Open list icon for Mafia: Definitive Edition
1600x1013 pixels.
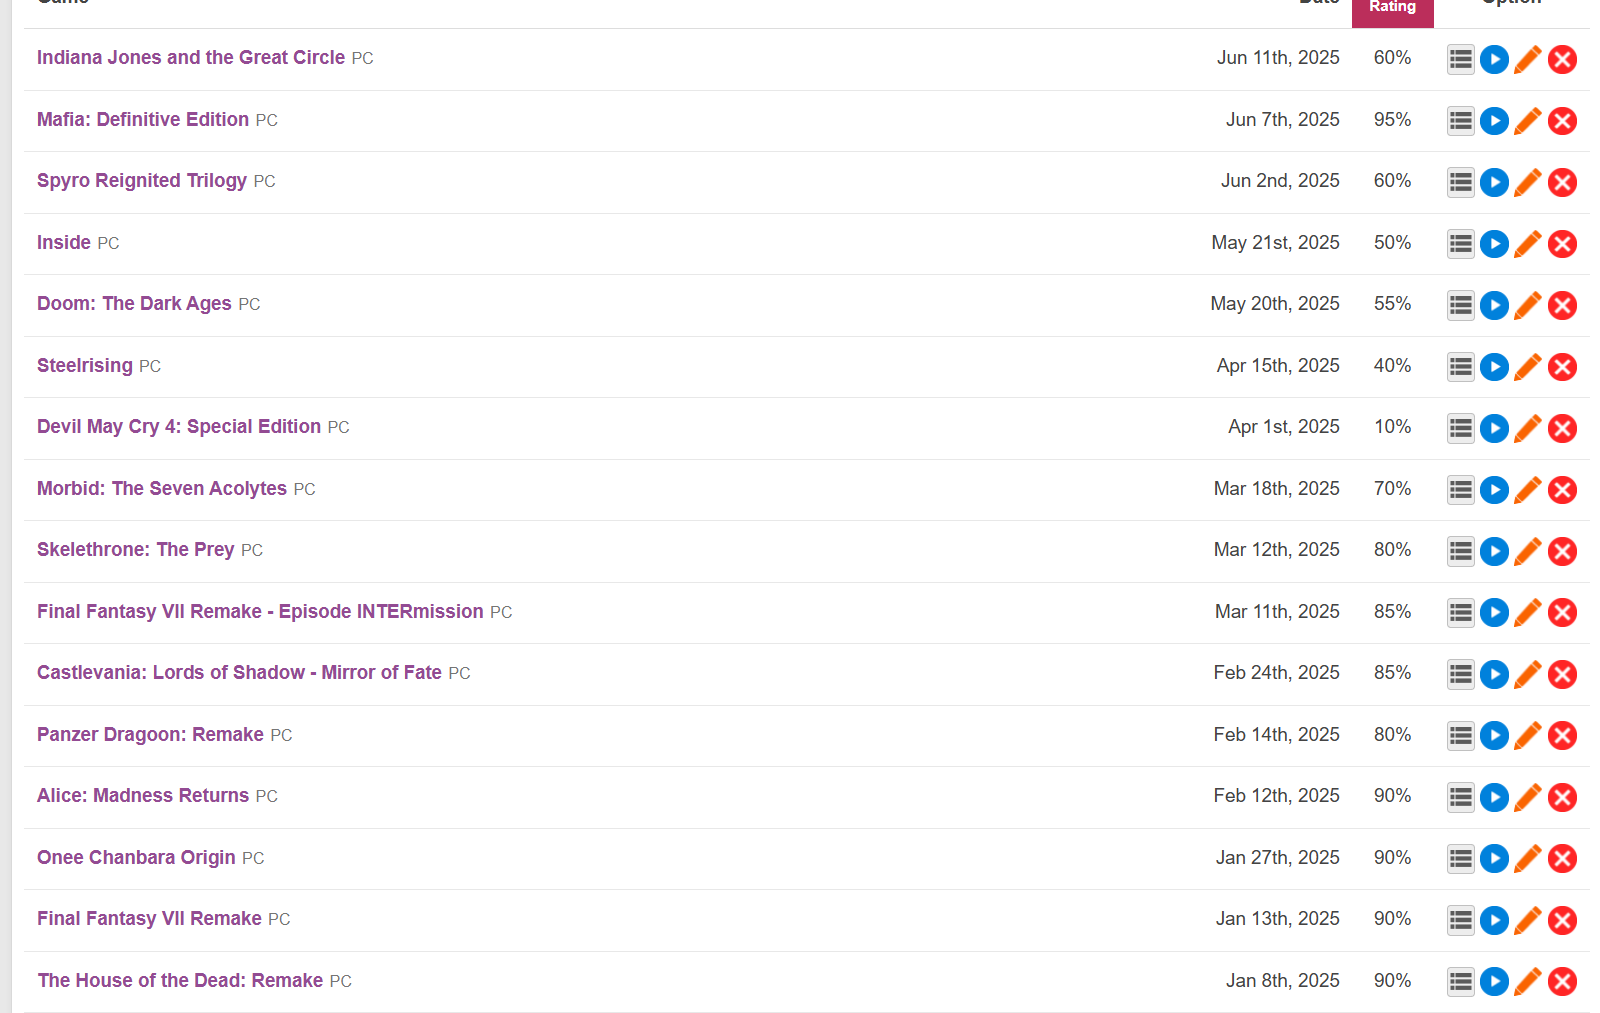[1461, 121]
